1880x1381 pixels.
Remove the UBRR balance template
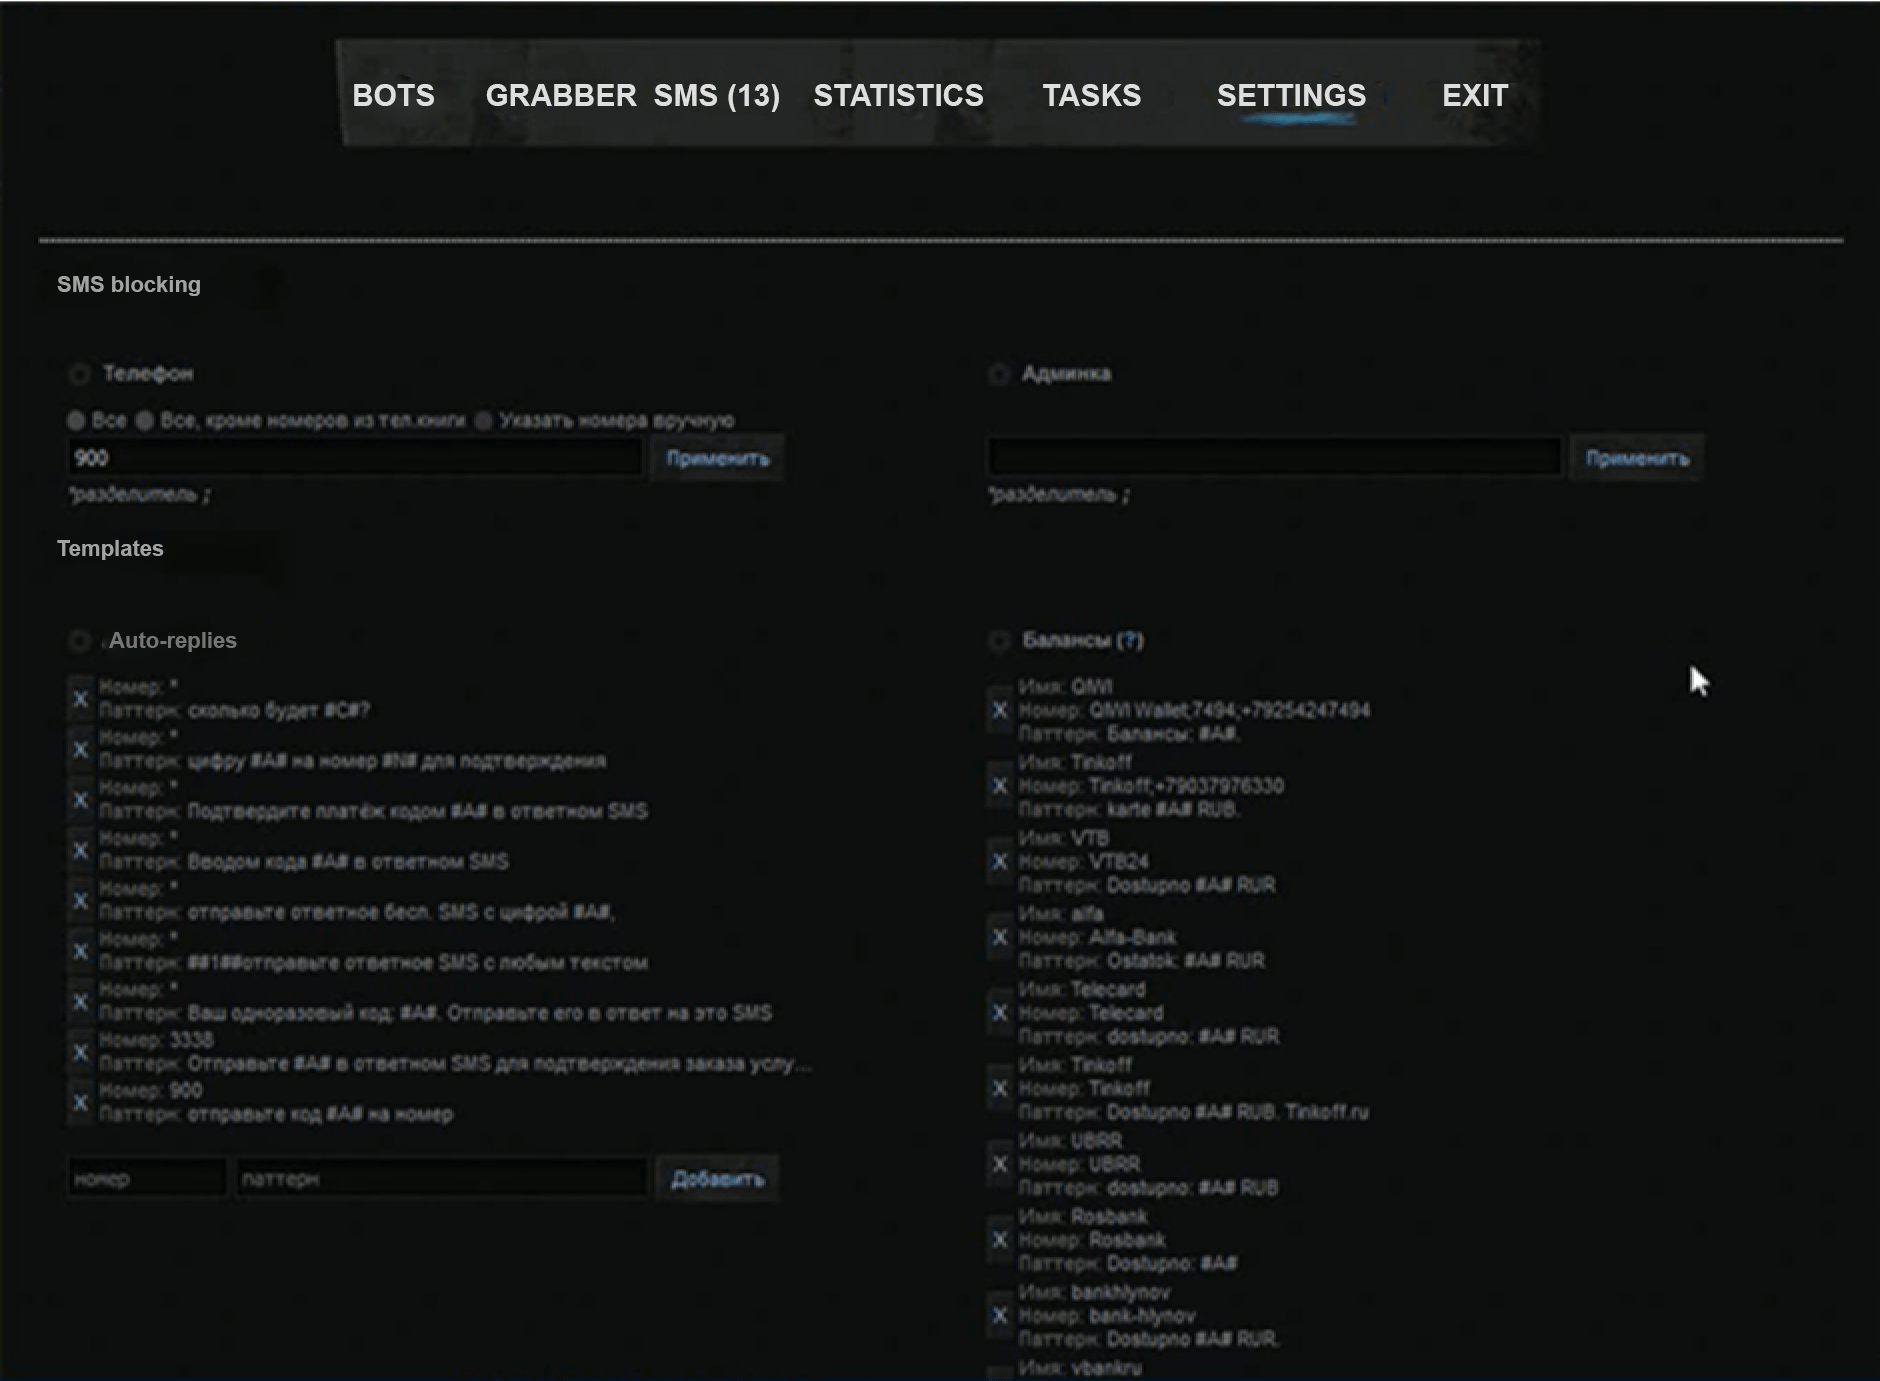[999, 1164]
